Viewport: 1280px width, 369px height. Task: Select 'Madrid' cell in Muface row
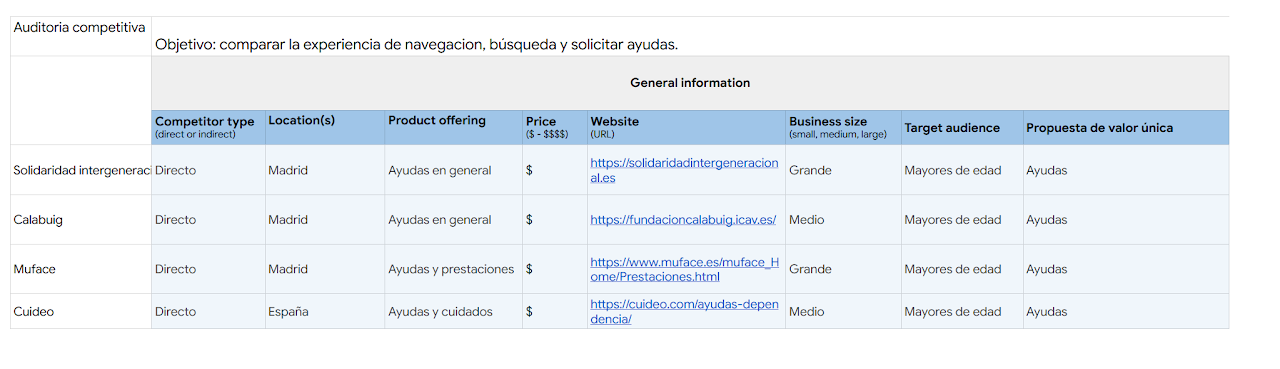coord(325,269)
